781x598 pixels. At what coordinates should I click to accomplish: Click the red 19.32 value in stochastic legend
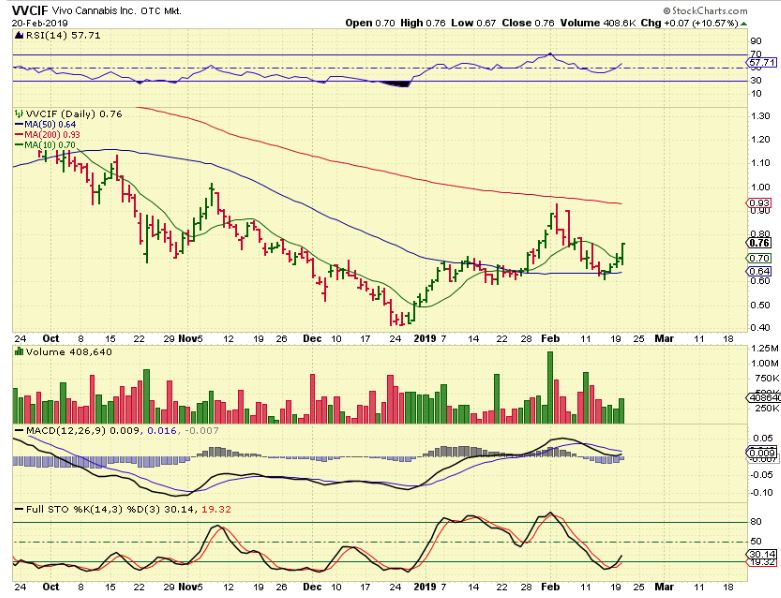[x=216, y=509]
